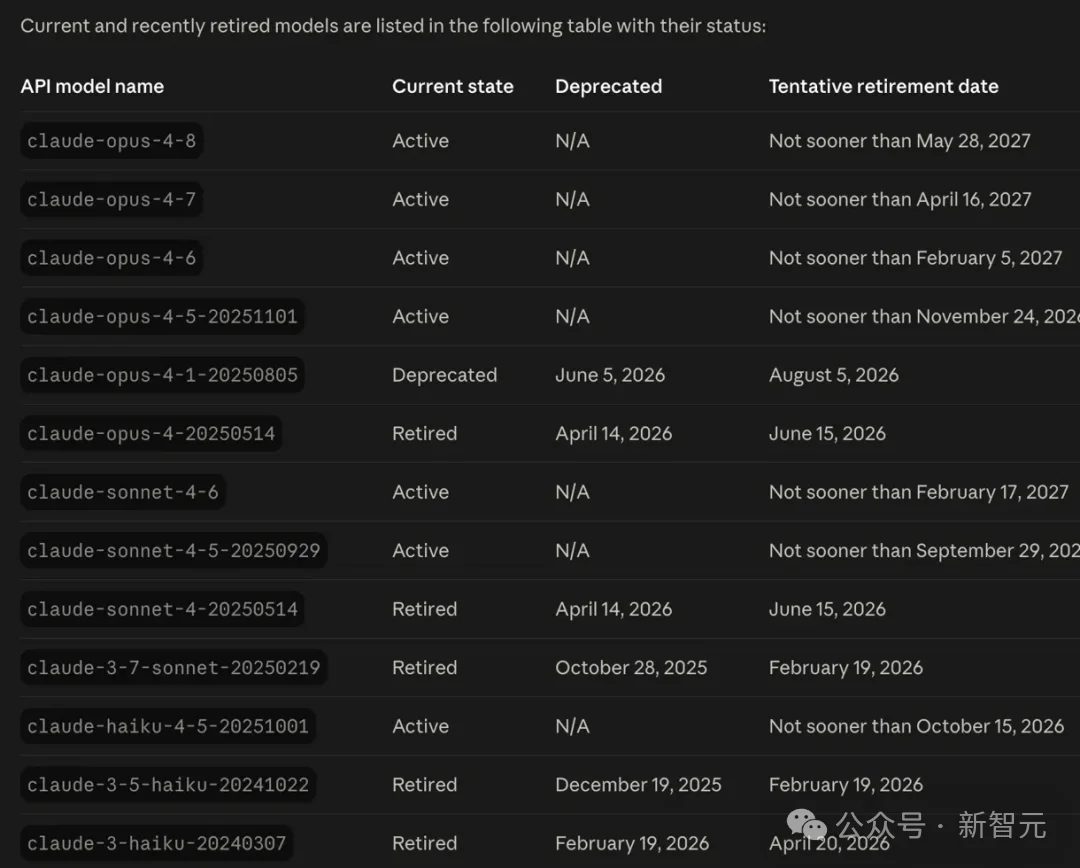1080x868 pixels.
Task: Click December 19, 2025 deprecation date
Action: coord(638,785)
